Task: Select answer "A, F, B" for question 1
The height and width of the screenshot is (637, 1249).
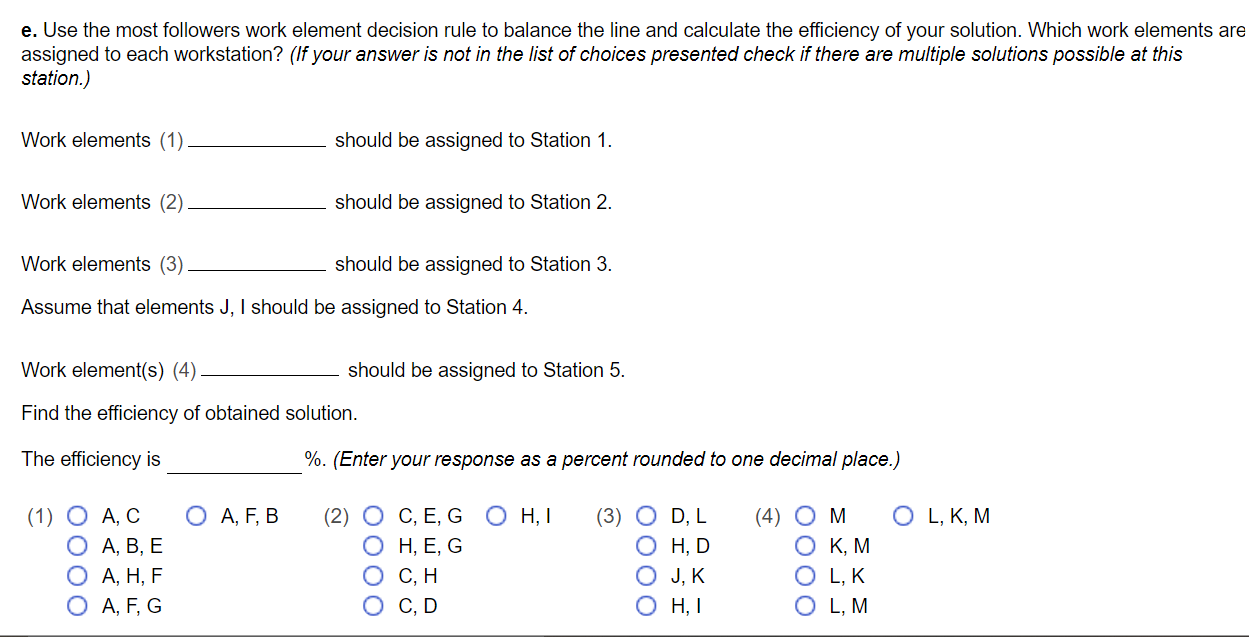Action: coord(196,516)
